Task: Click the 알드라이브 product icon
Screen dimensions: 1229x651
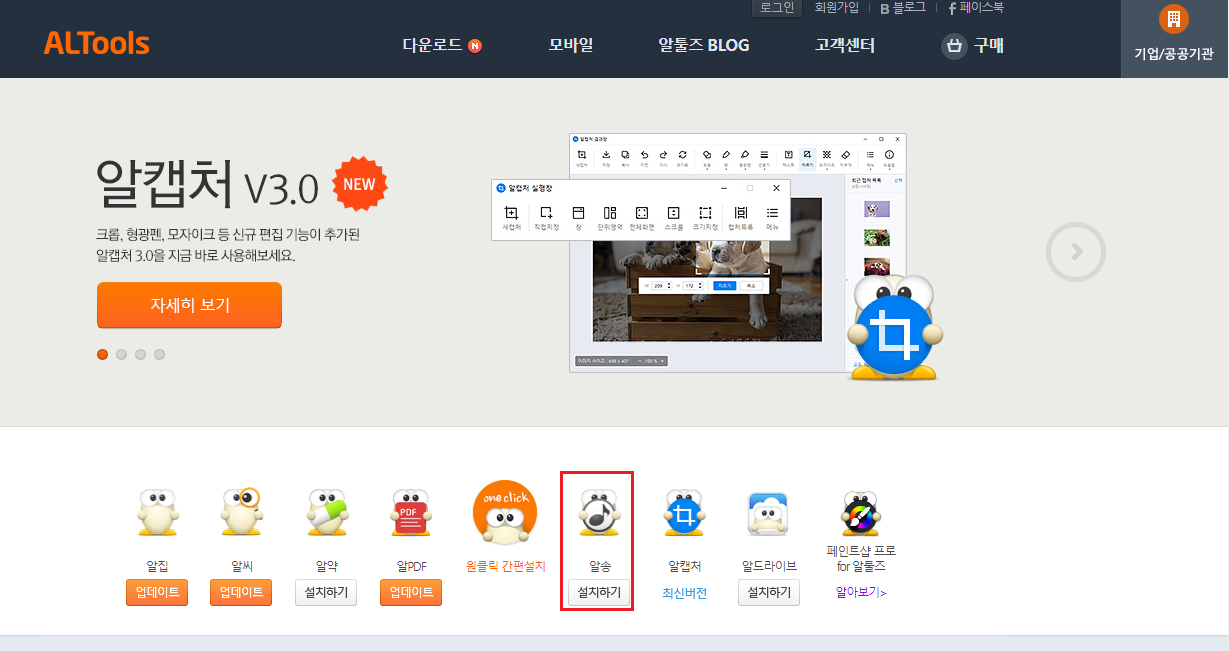Action: [769, 514]
